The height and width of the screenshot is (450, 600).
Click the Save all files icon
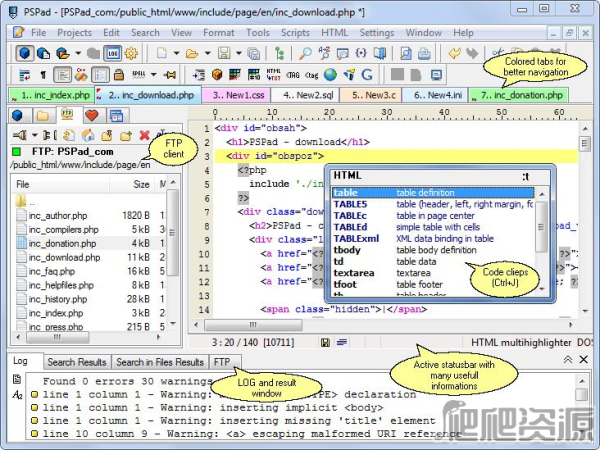253,53
